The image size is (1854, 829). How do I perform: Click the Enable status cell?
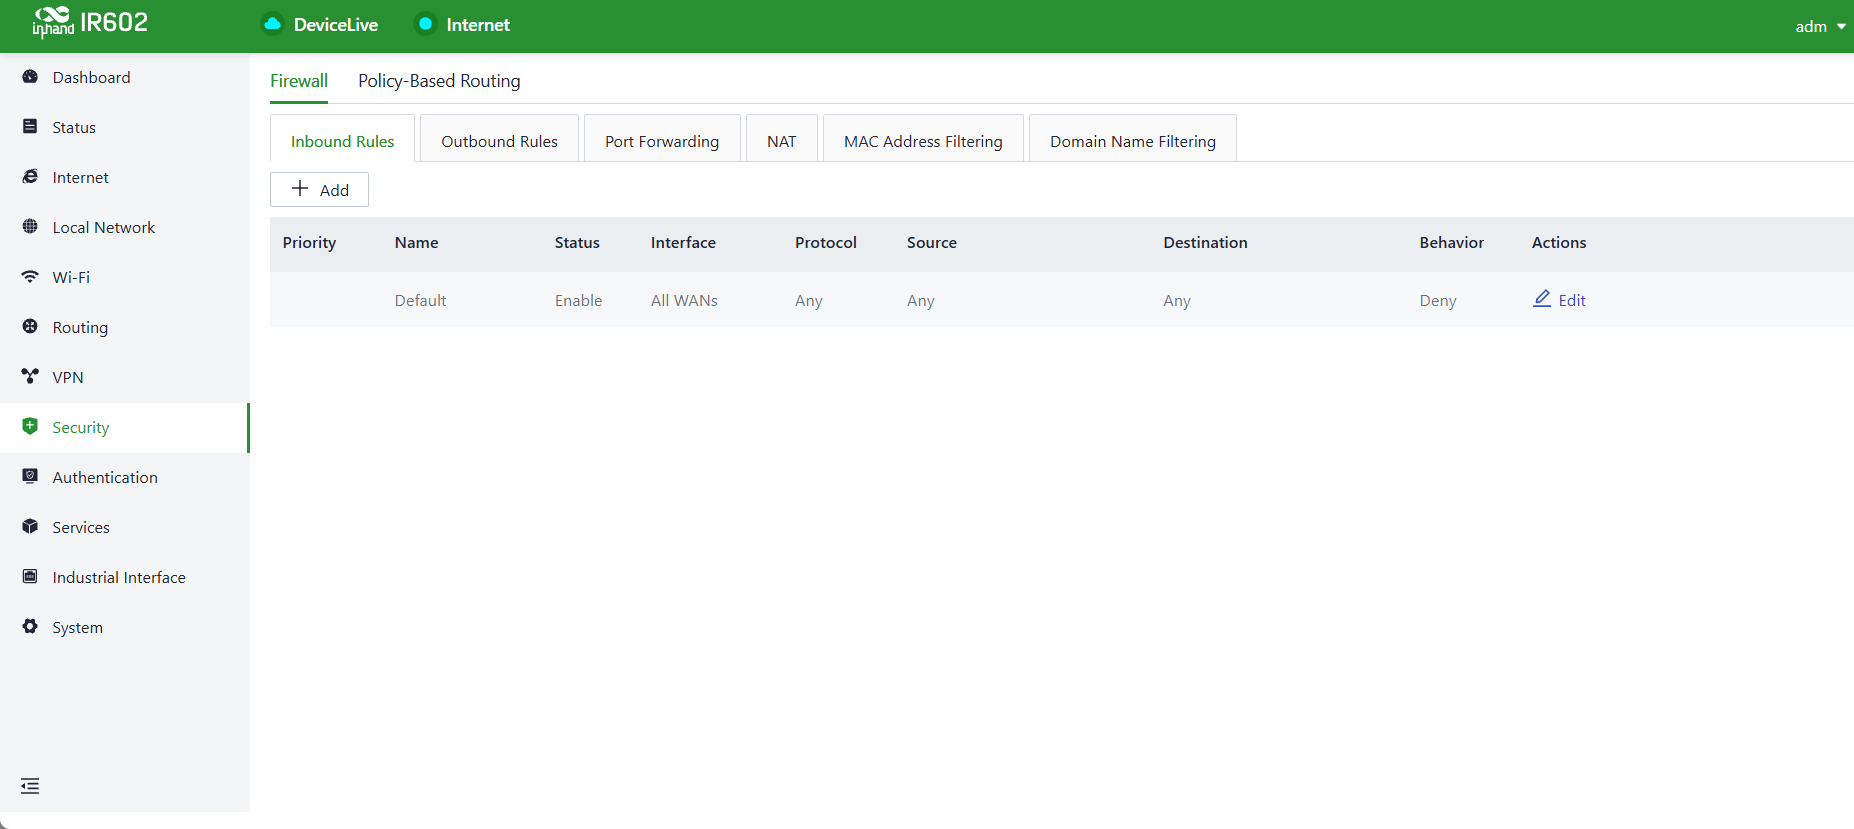[x=578, y=300]
